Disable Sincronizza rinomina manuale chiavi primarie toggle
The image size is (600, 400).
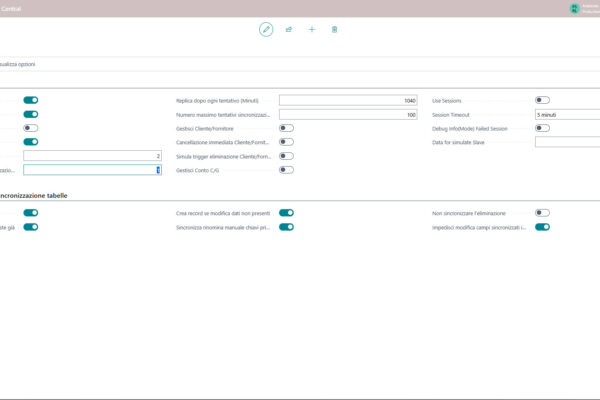tap(286, 227)
